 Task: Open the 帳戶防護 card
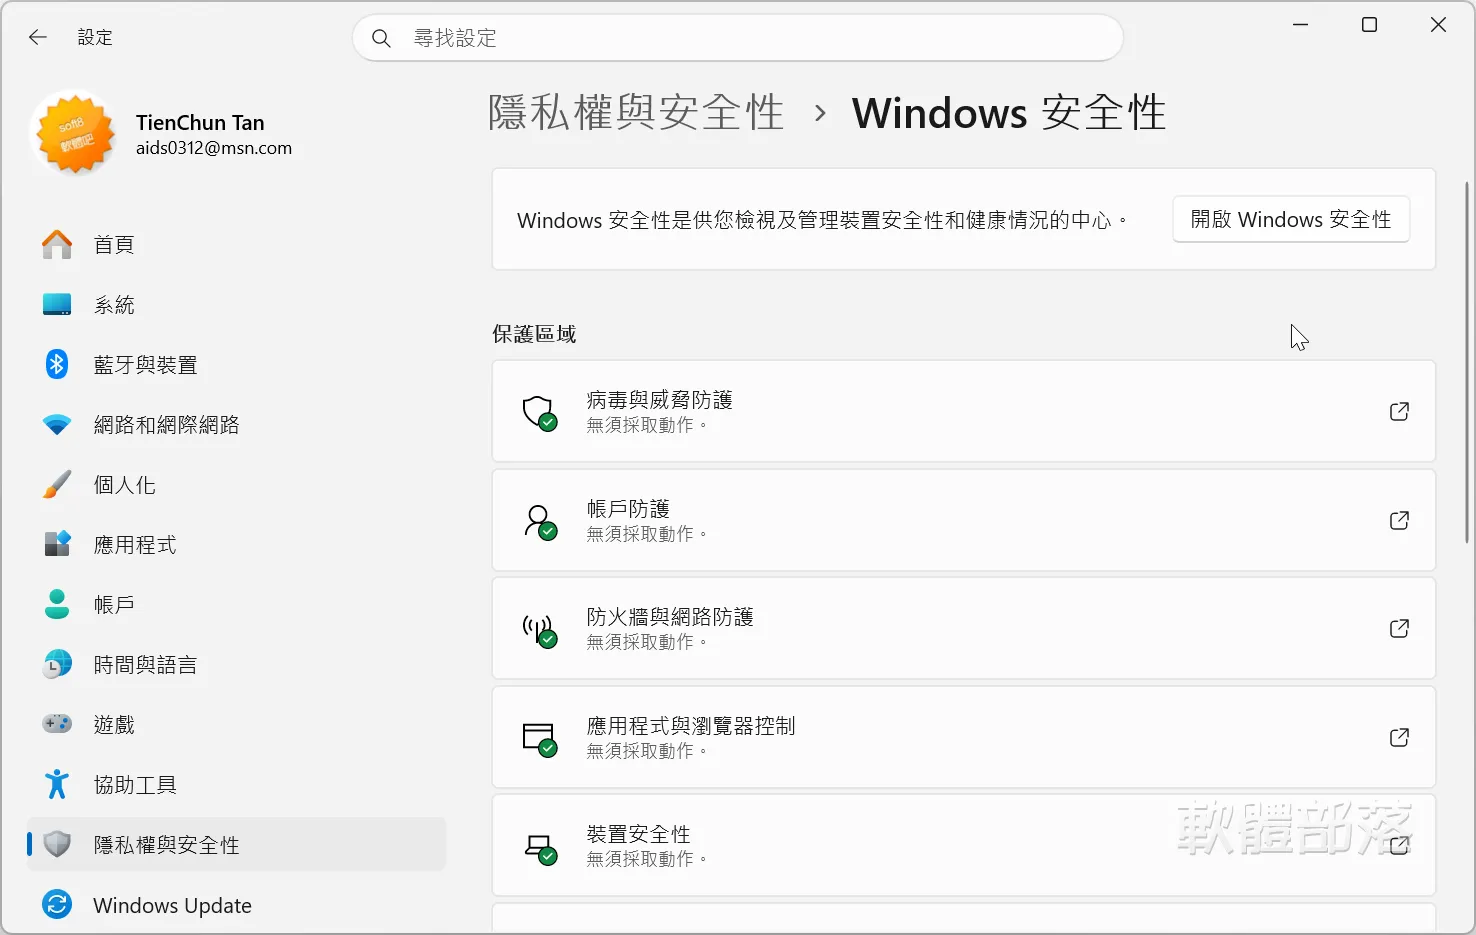tap(964, 521)
